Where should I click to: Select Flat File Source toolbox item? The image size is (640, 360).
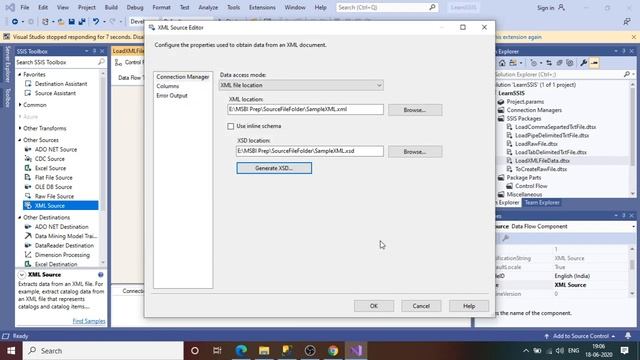coord(53,178)
